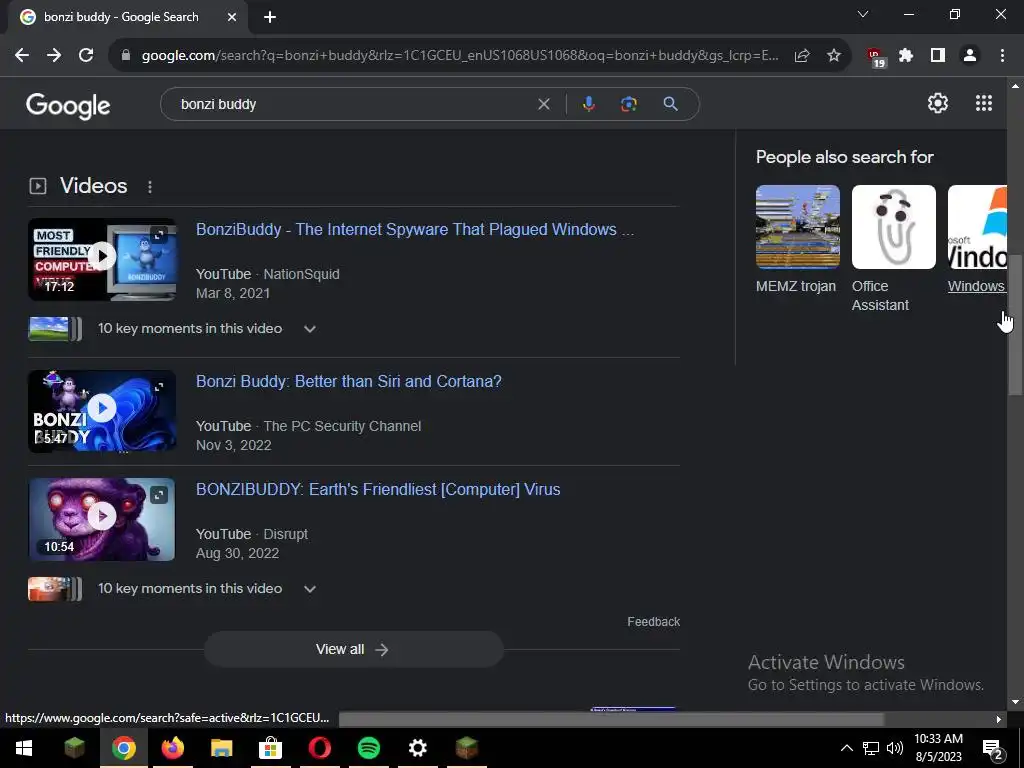The height and width of the screenshot is (768, 1024).
Task: Open Minecraft next to the Start button
Action: pos(74,748)
